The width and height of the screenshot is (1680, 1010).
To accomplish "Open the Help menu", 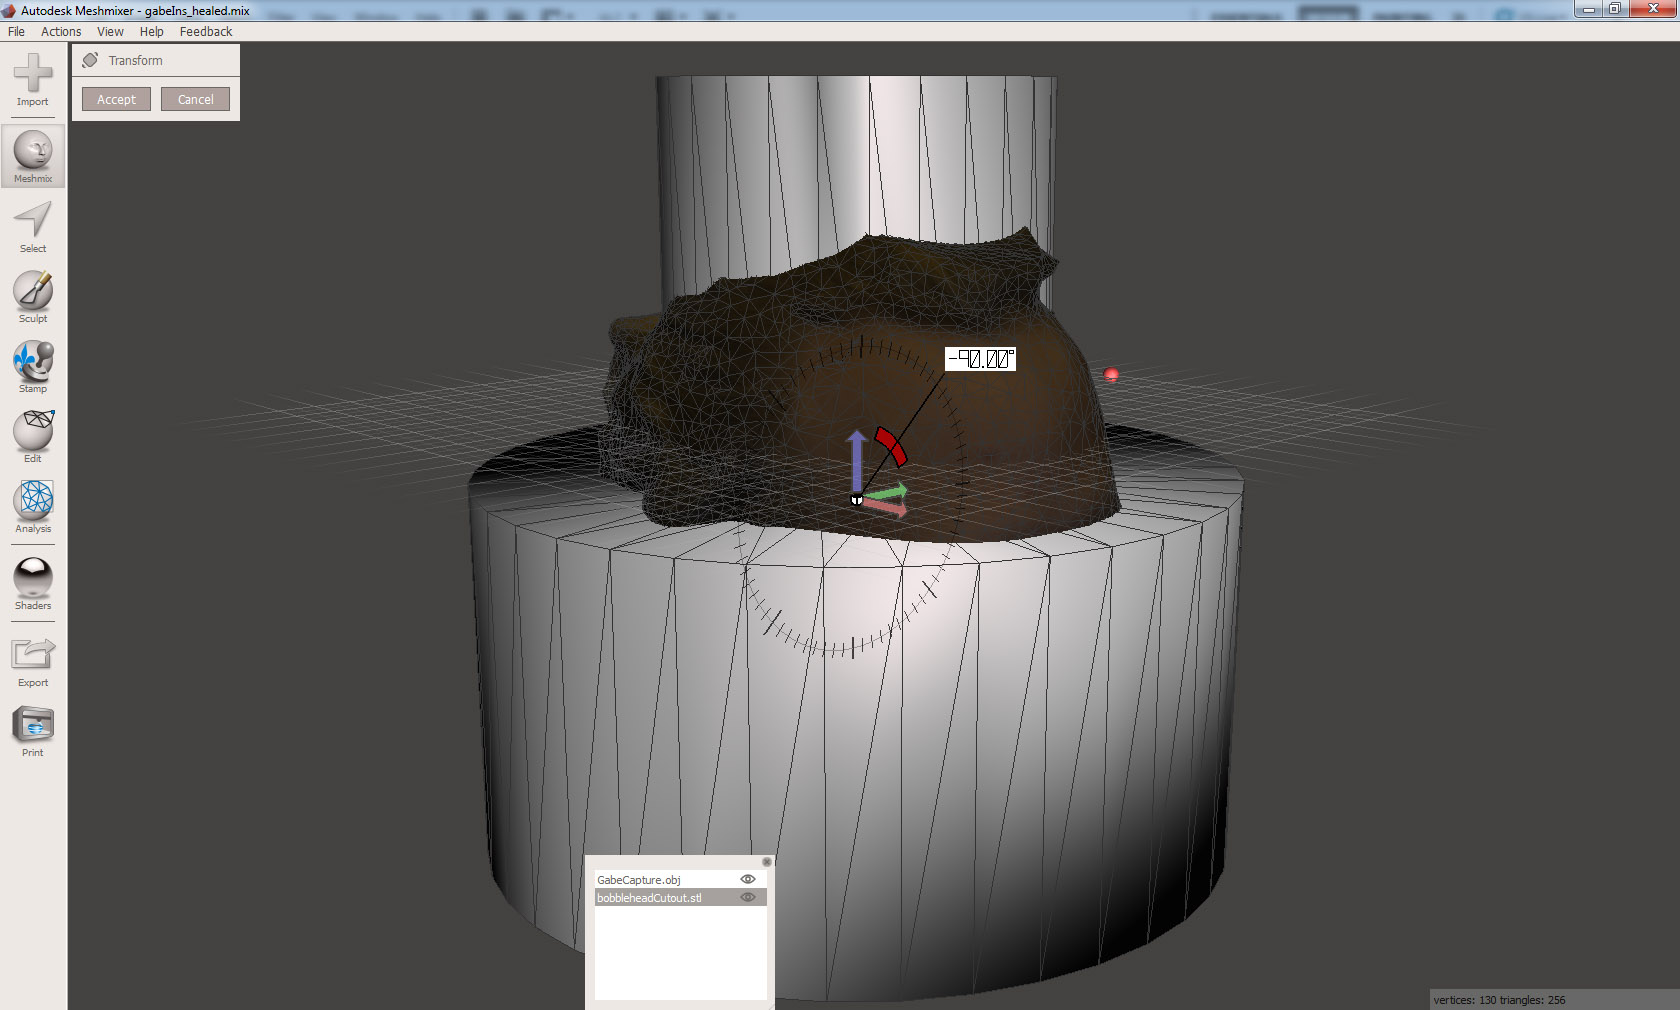I will click(152, 32).
